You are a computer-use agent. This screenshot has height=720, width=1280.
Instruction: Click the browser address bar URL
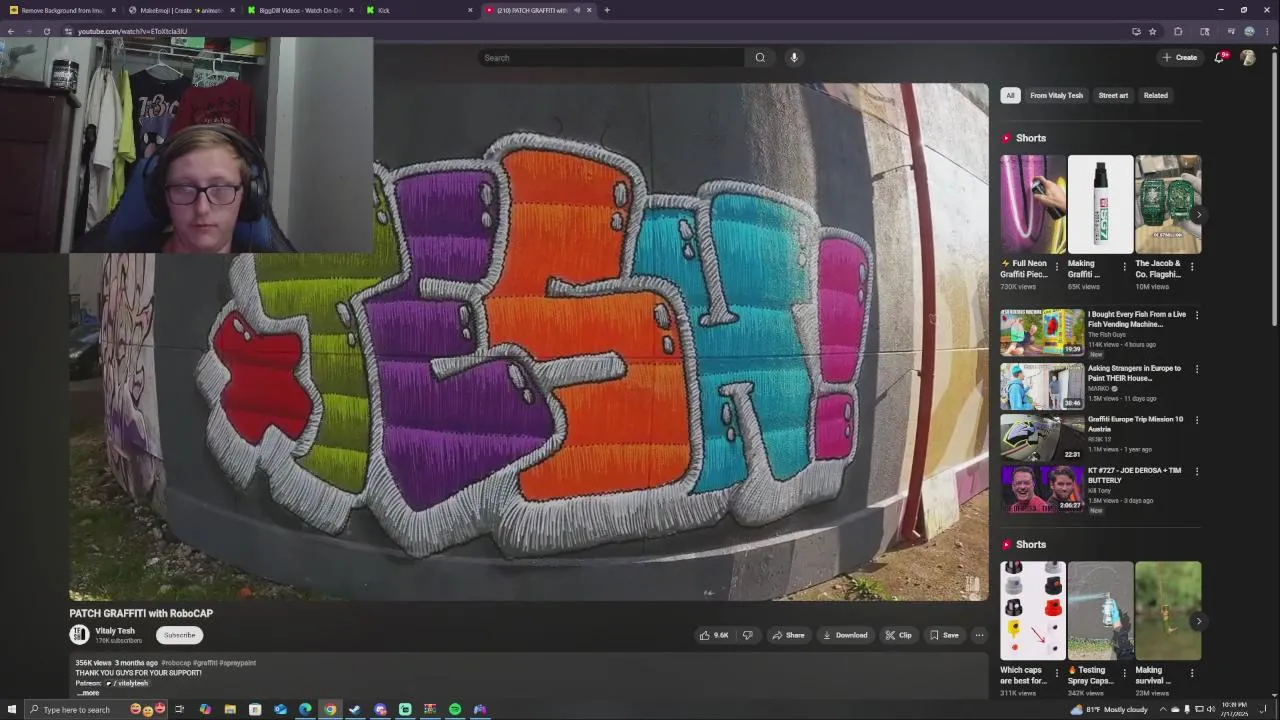pyautogui.click(x=132, y=31)
